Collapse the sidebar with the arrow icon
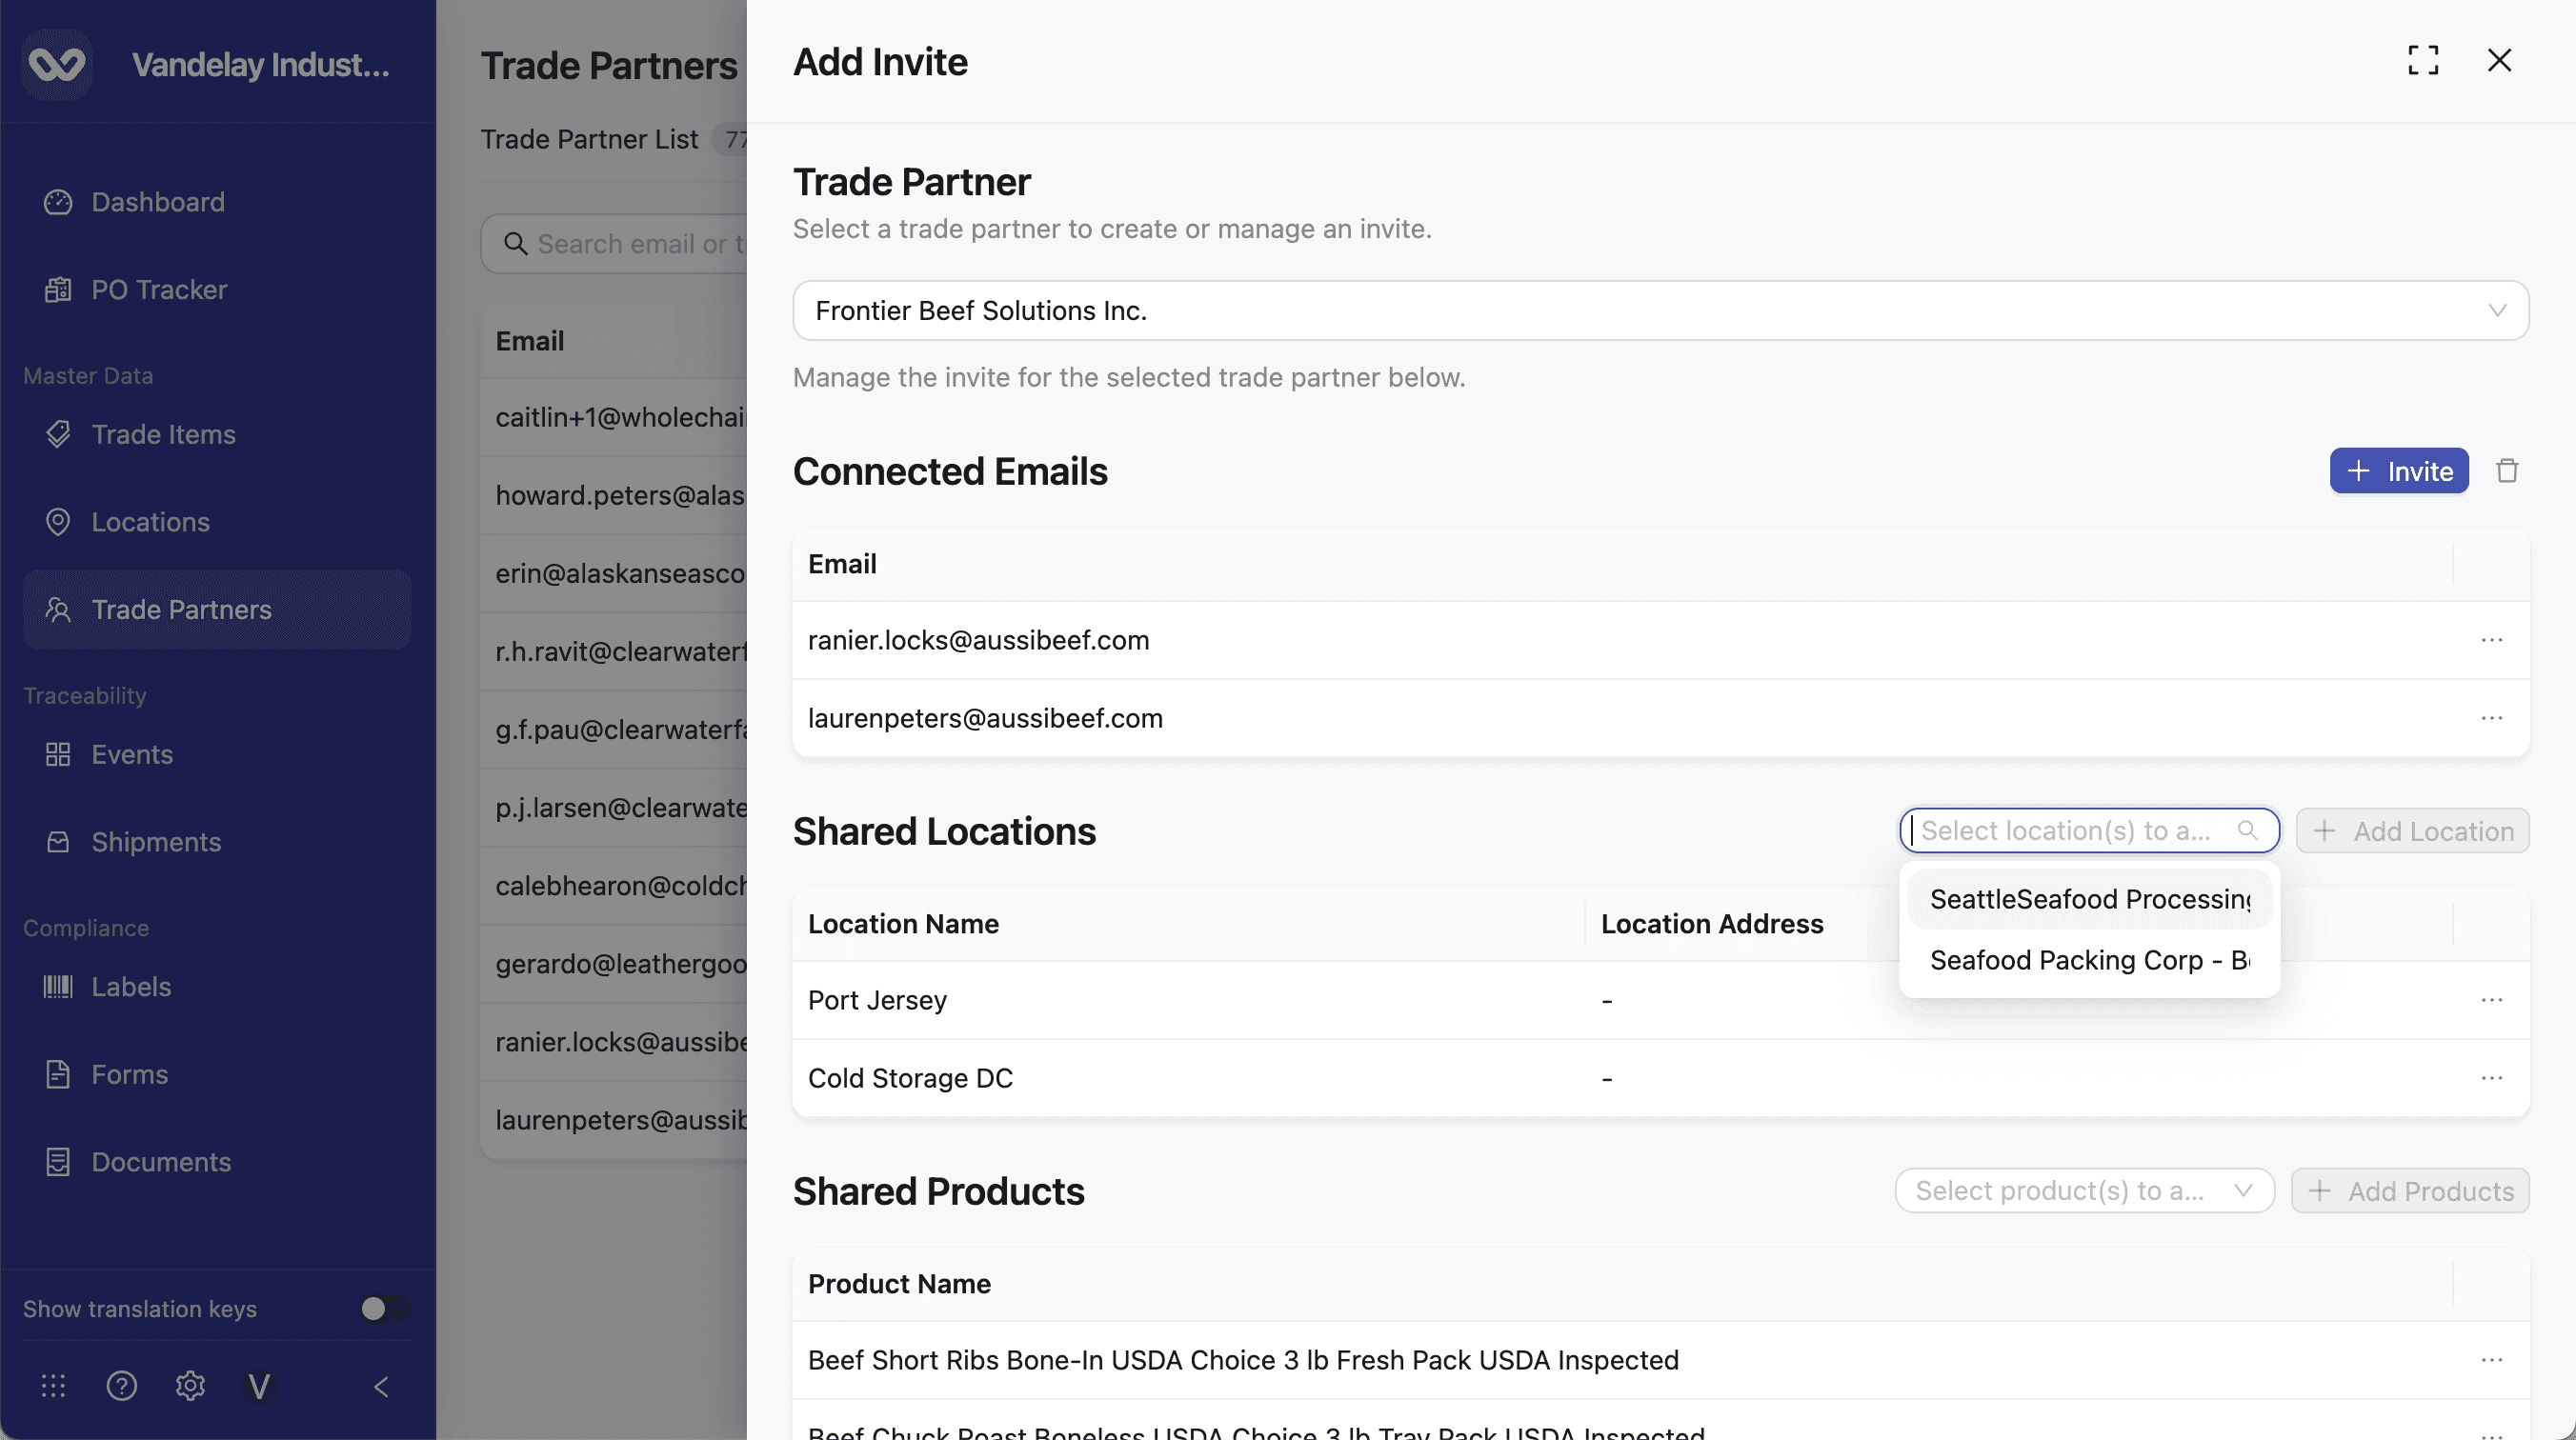Image resolution: width=2576 pixels, height=1440 pixels. (x=381, y=1386)
